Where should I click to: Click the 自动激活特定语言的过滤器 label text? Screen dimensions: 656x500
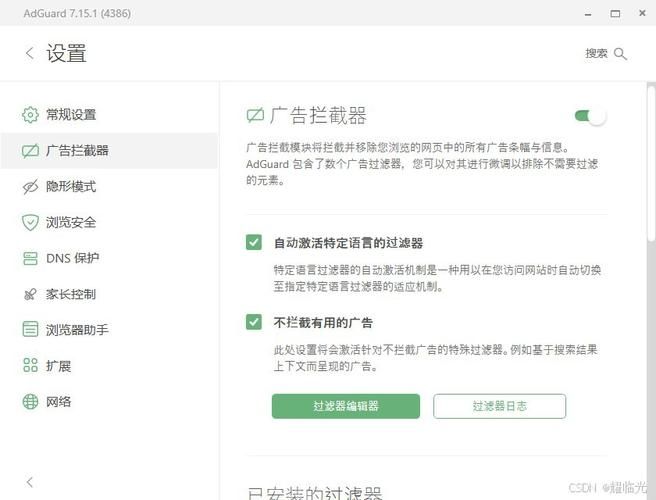[348, 243]
